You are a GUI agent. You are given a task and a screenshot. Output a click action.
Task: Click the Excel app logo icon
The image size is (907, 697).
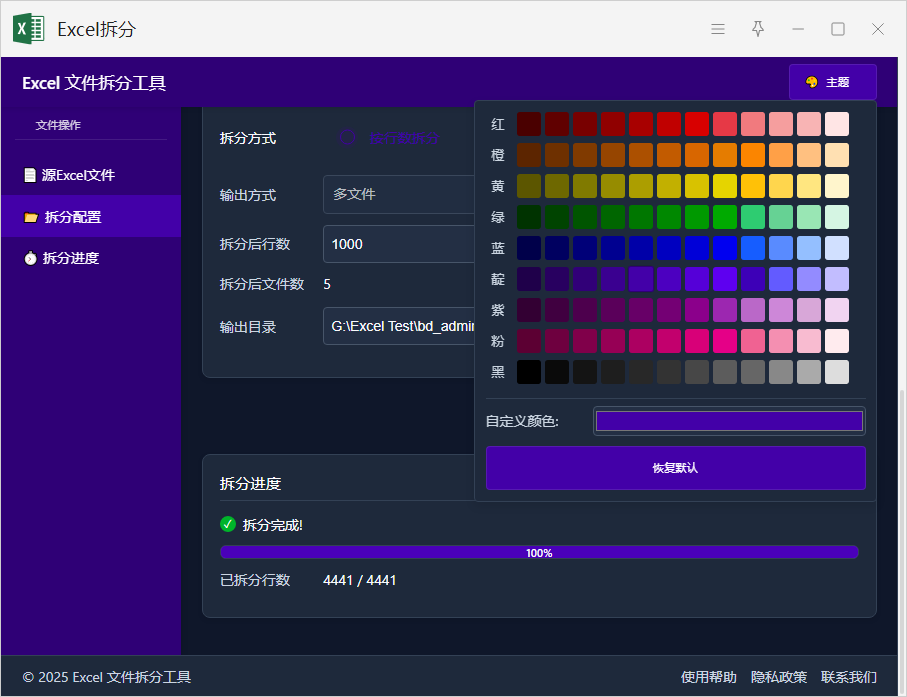pos(29,29)
